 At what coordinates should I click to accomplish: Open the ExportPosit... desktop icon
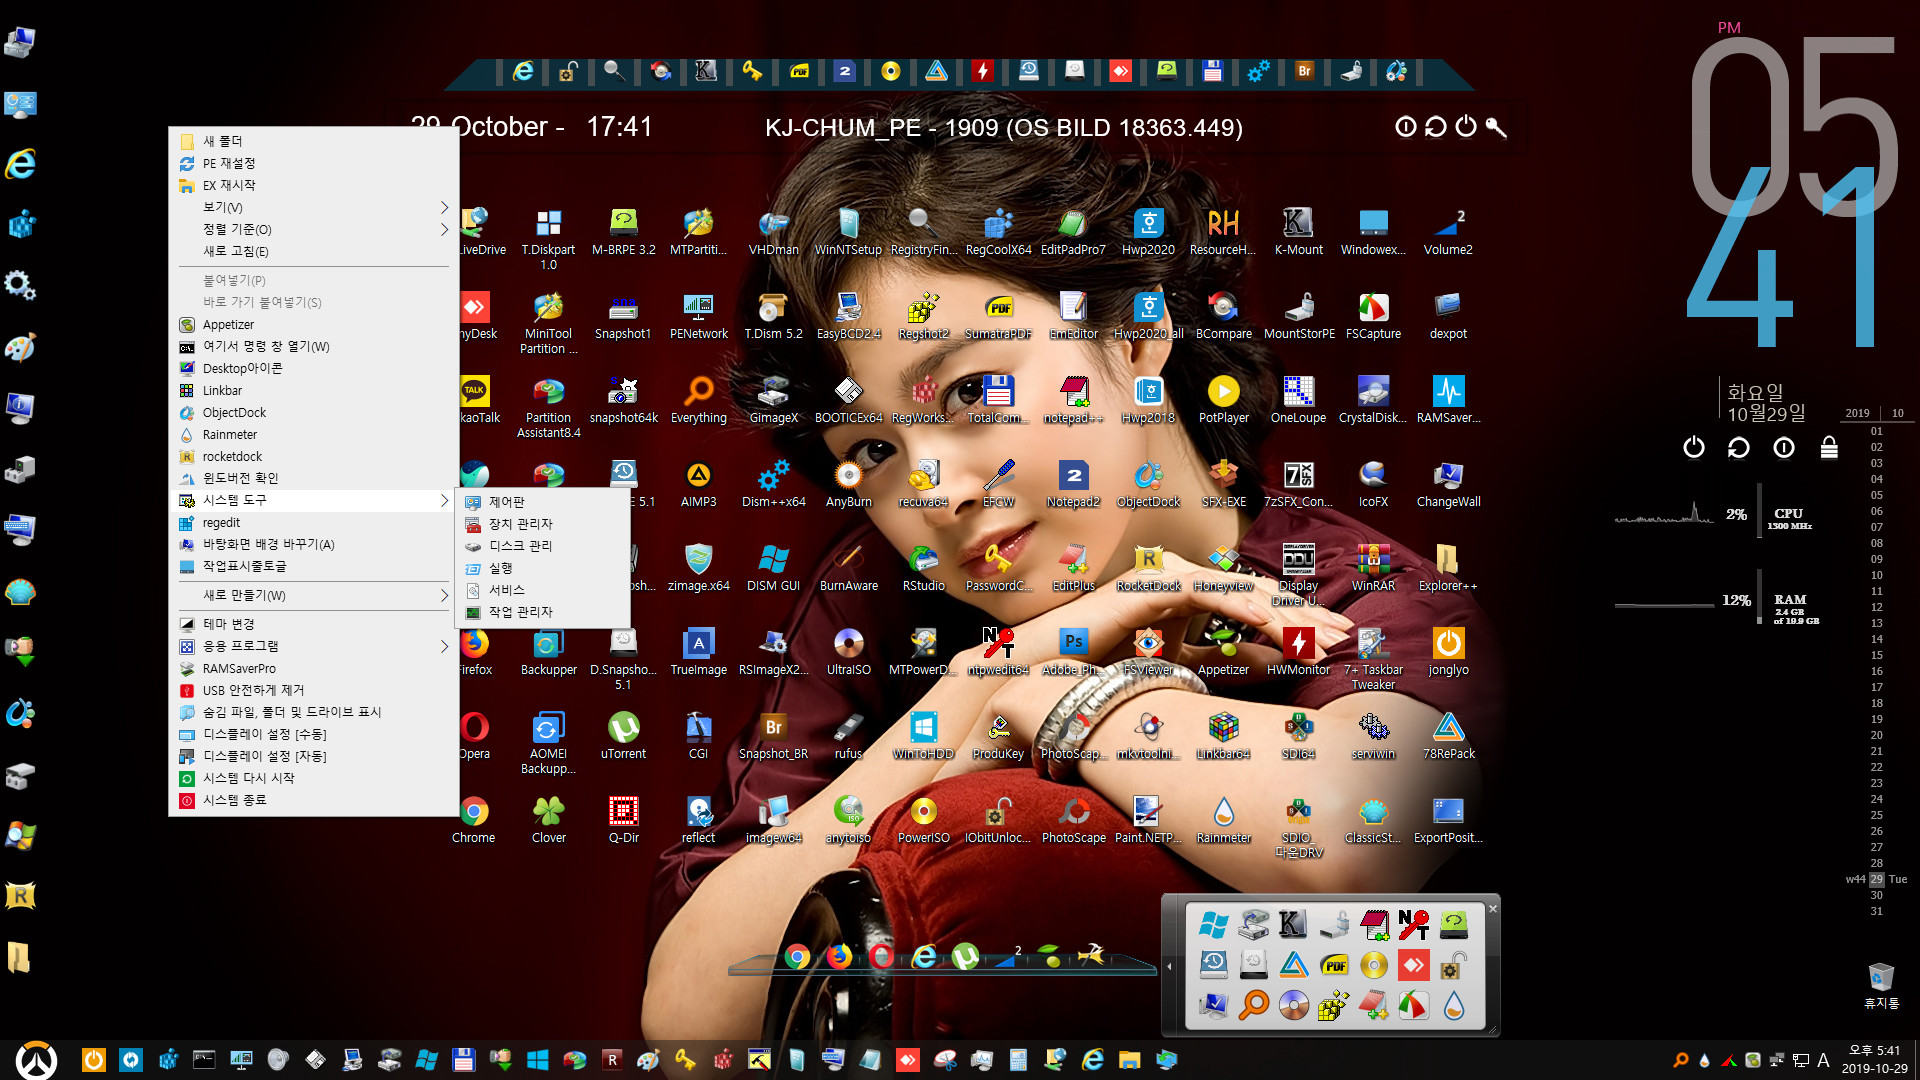click(1448, 819)
